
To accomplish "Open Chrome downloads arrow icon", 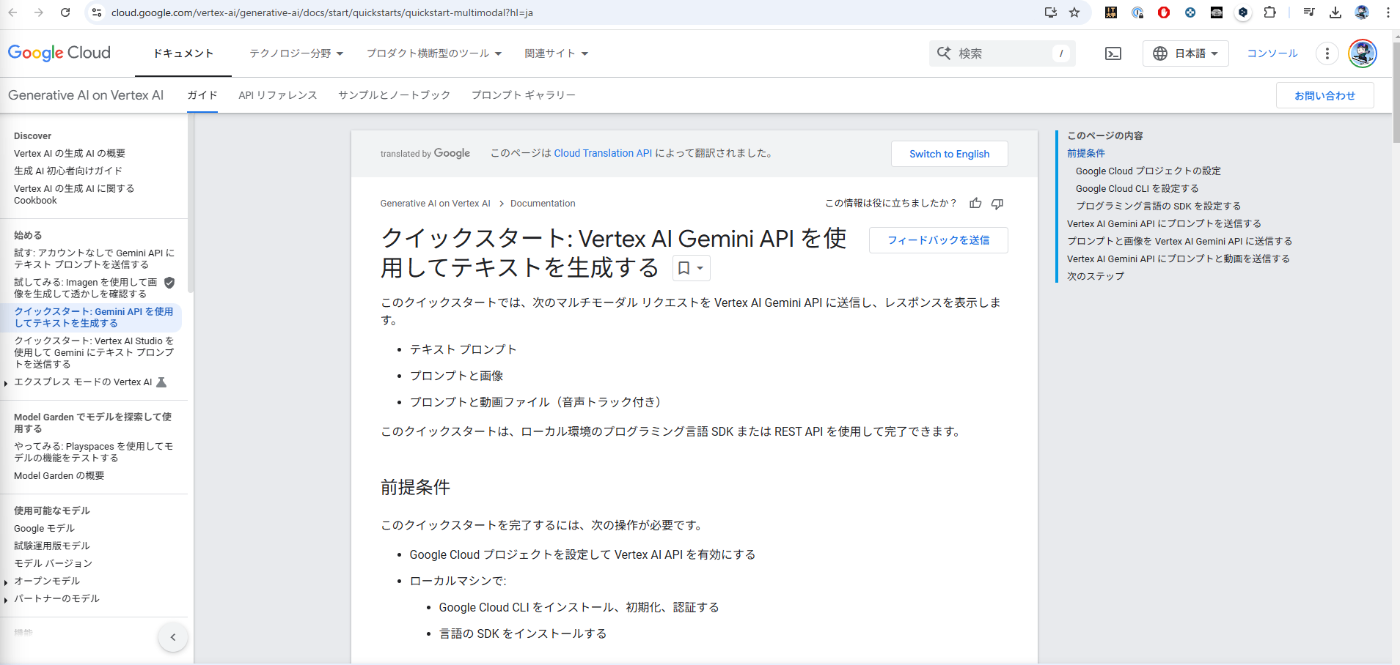I will coord(1335,12).
